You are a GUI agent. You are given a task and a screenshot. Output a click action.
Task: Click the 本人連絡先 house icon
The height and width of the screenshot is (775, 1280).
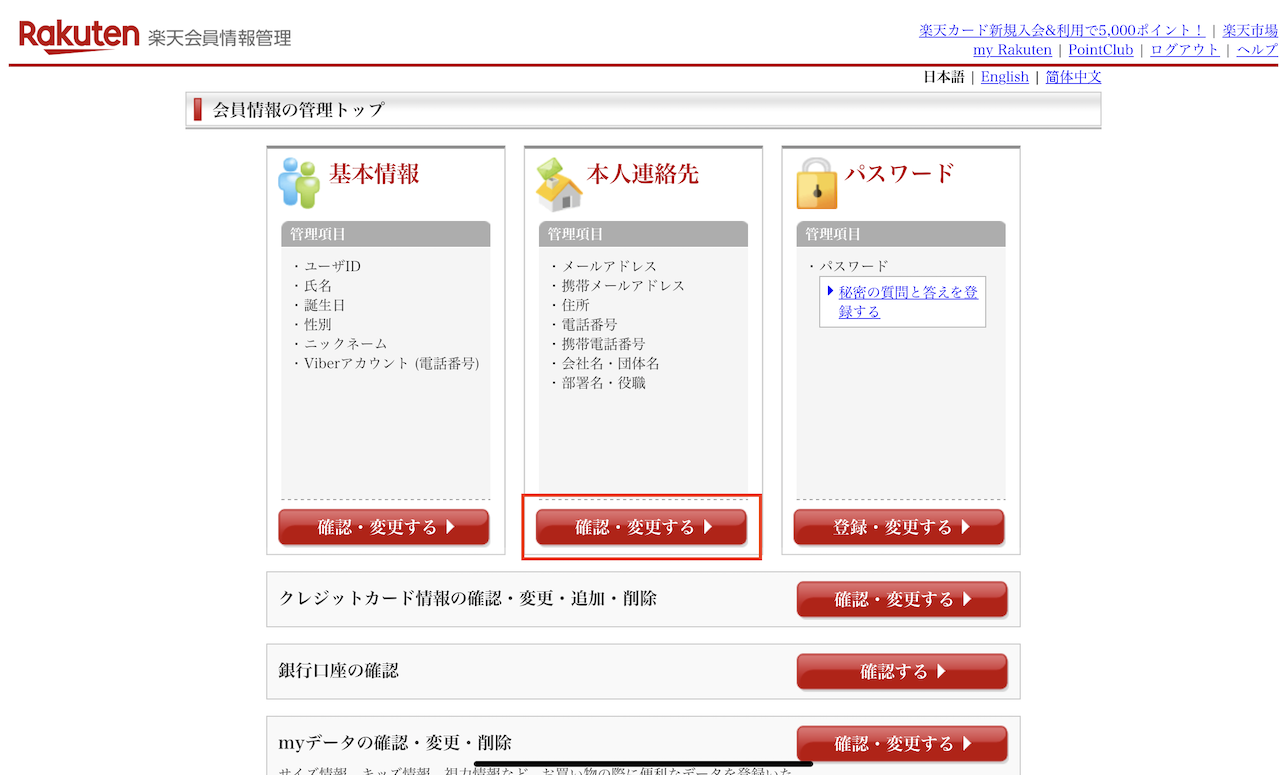558,183
